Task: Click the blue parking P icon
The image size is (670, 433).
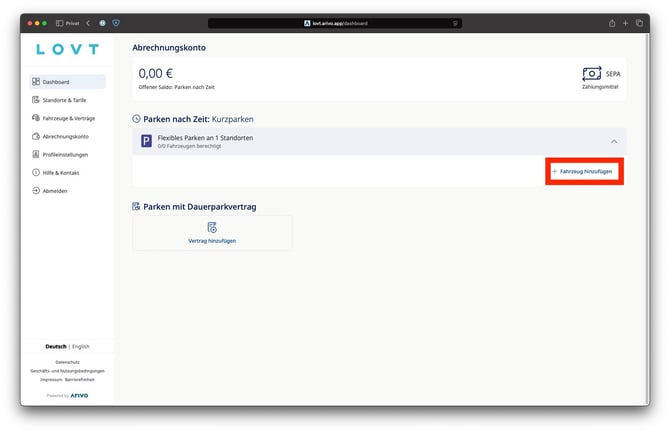Action: pyautogui.click(x=147, y=141)
